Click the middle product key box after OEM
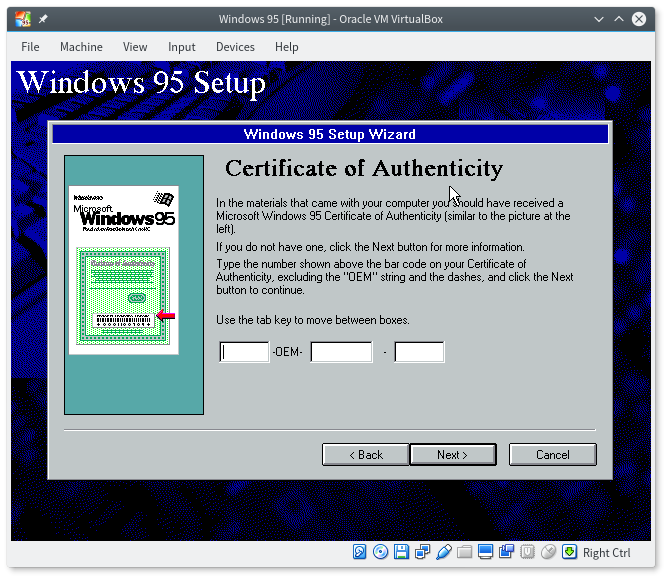The width and height of the screenshot is (668, 580). [x=341, y=352]
